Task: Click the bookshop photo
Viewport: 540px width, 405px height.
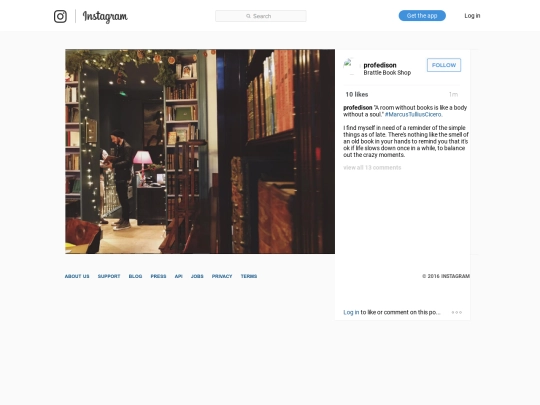Action: (x=200, y=152)
